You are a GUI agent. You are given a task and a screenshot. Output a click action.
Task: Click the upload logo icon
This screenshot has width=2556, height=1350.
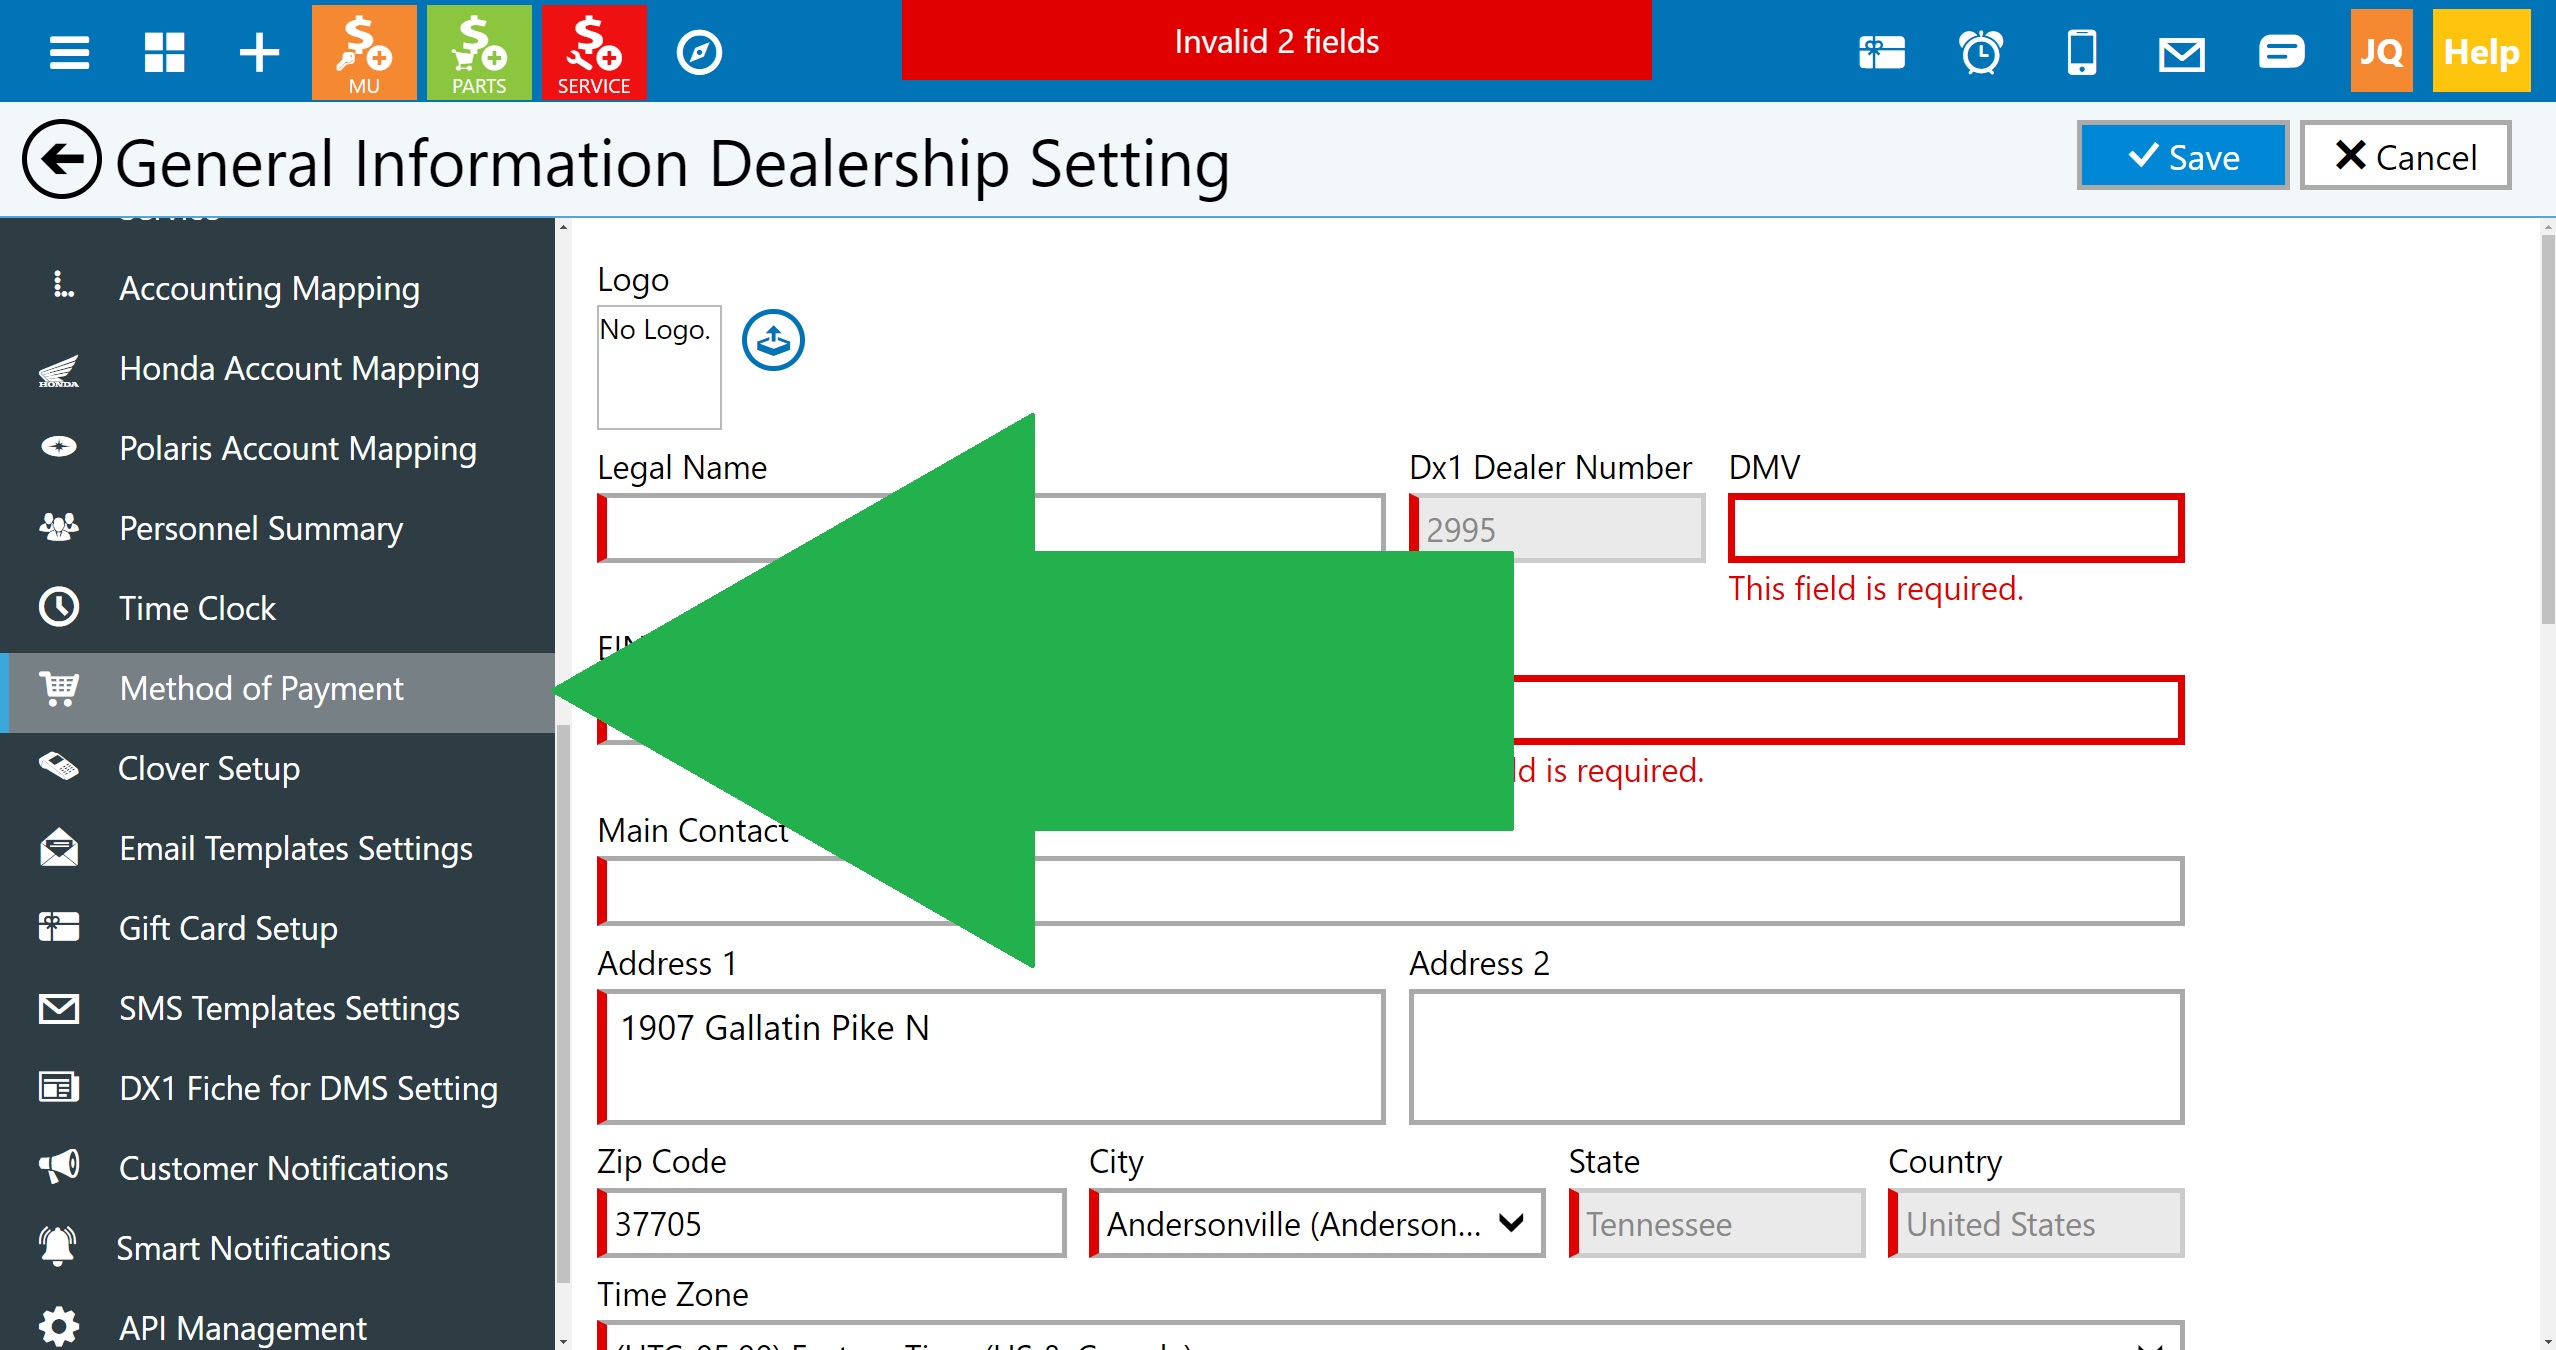pyautogui.click(x=773, y=341)
